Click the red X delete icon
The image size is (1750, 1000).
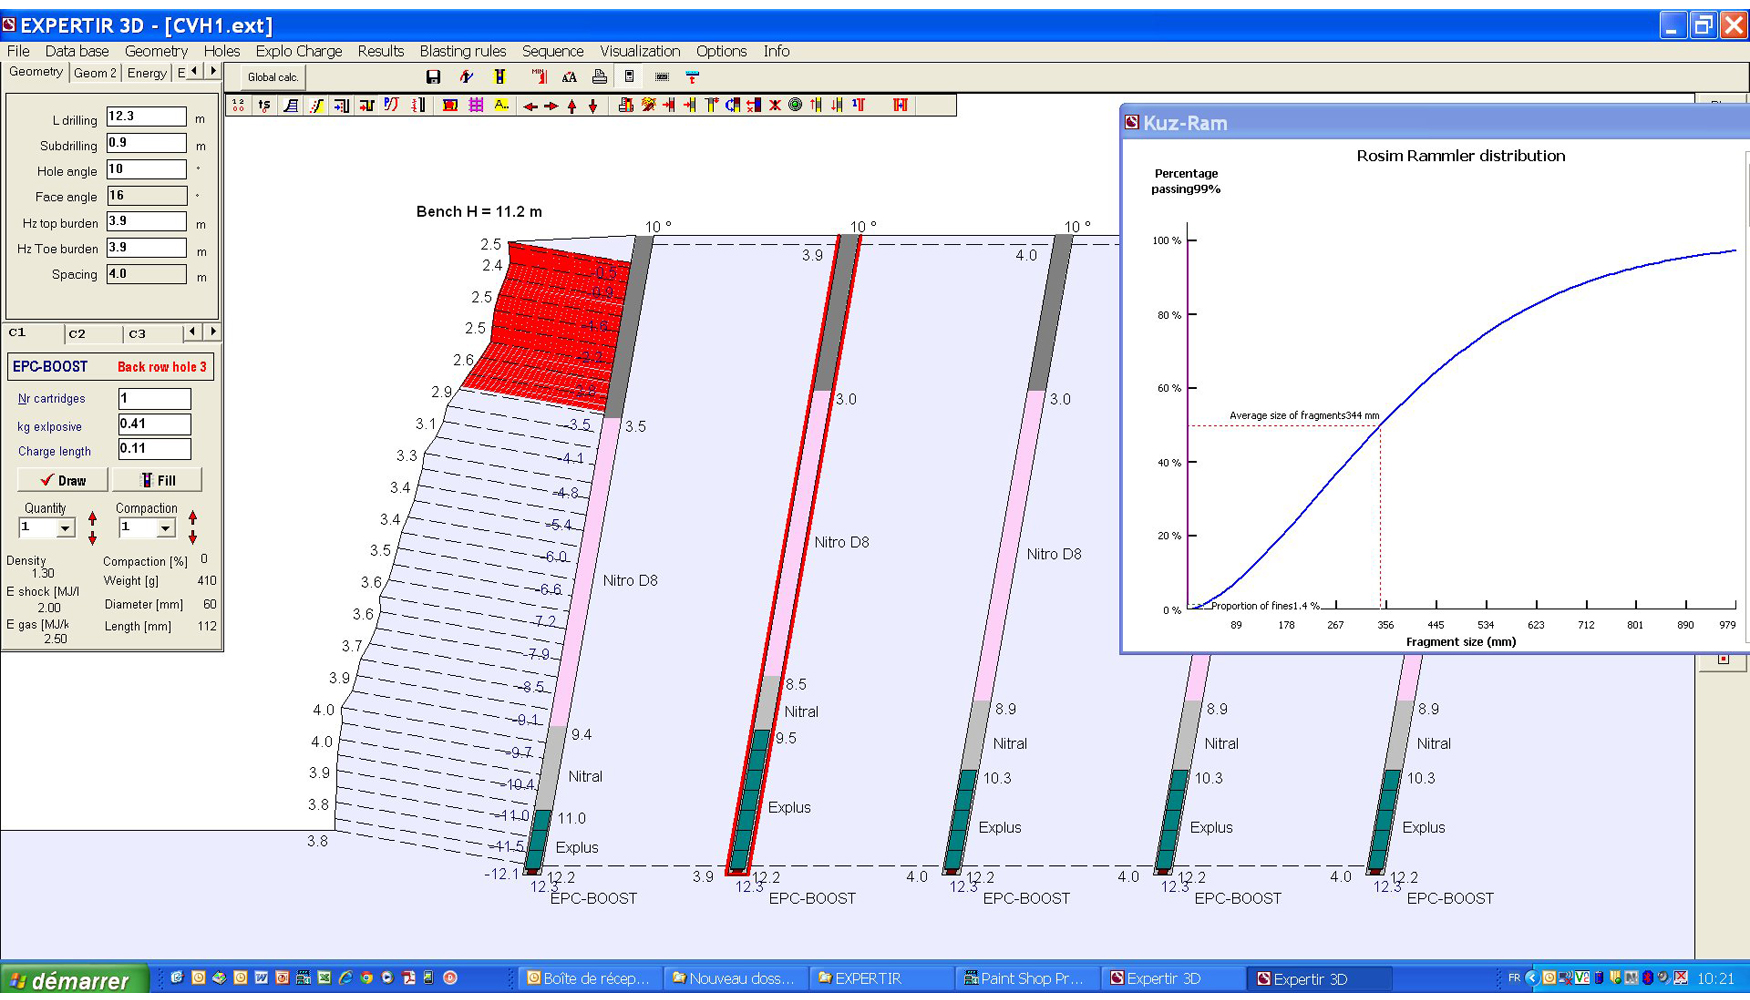774,105
